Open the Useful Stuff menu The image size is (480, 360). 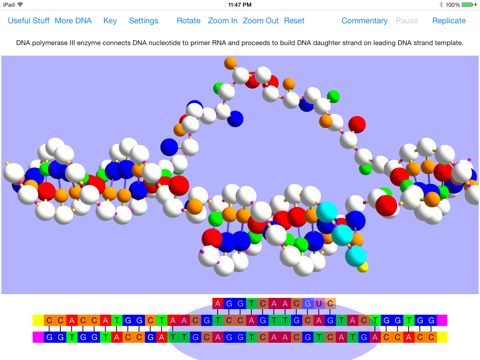pos(28,21)
